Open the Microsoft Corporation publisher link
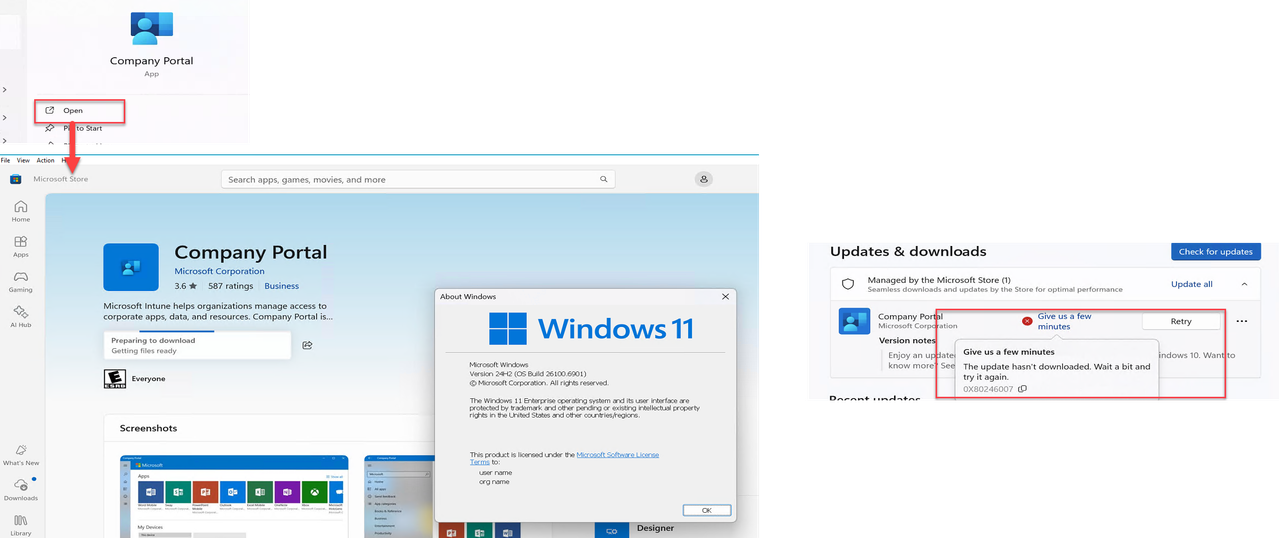Viewport: 1279px width, 538px height. pyautogui.click(x=219, y=271)
